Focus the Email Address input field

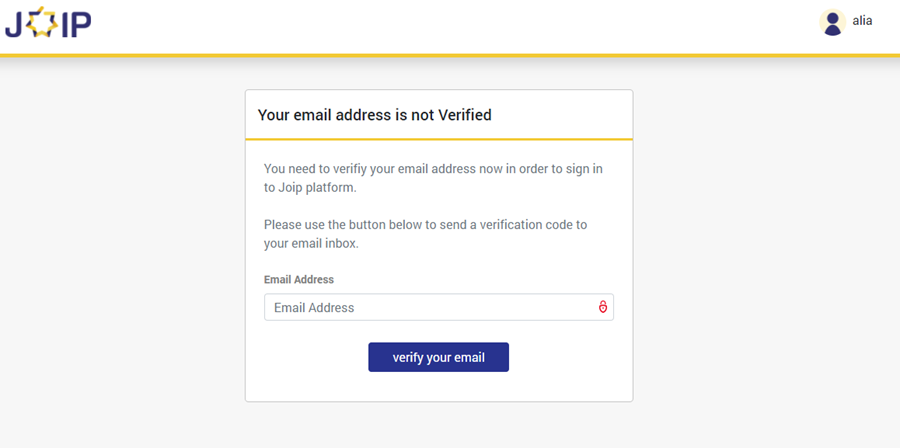[x=430, y=307]
